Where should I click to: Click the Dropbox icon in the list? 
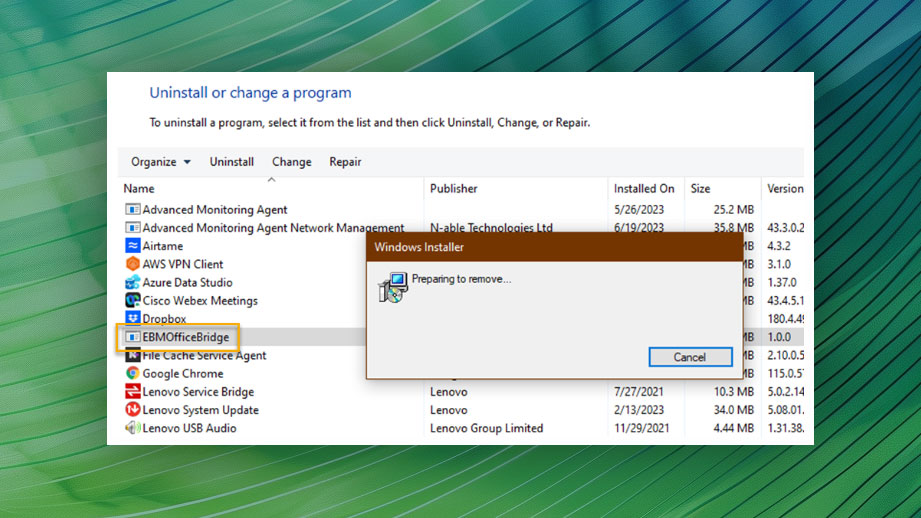(x=133, y=319)
